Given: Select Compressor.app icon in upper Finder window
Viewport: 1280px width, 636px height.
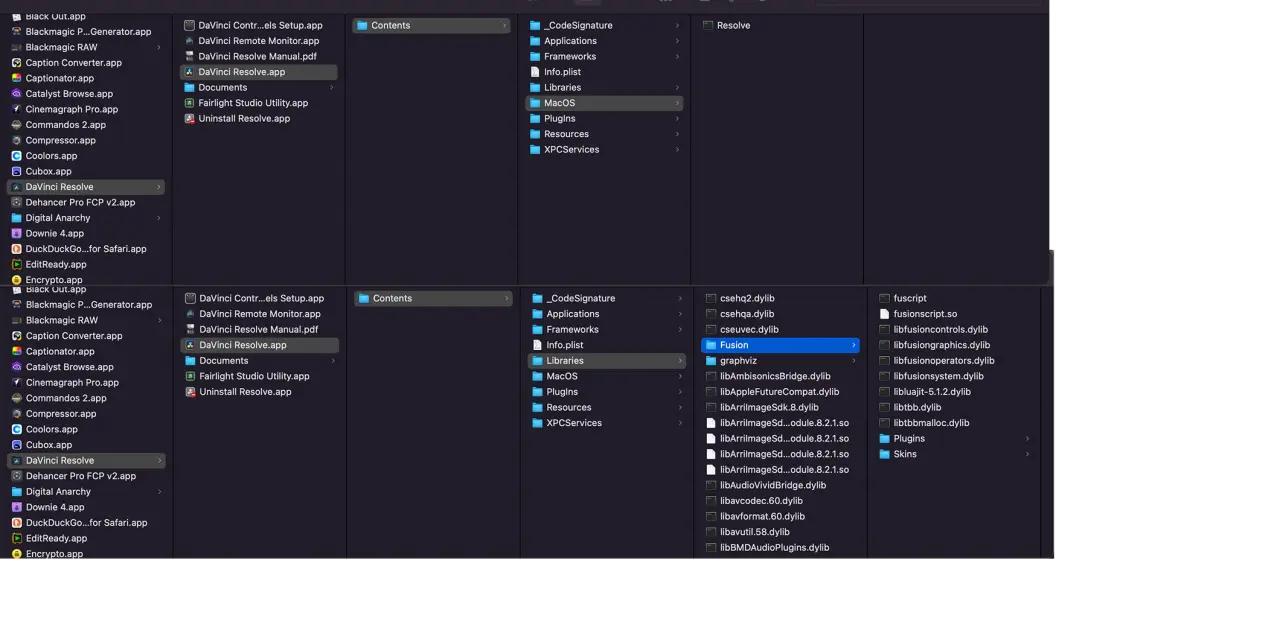Looking at the screenshot, I should (x=16, y=140).
